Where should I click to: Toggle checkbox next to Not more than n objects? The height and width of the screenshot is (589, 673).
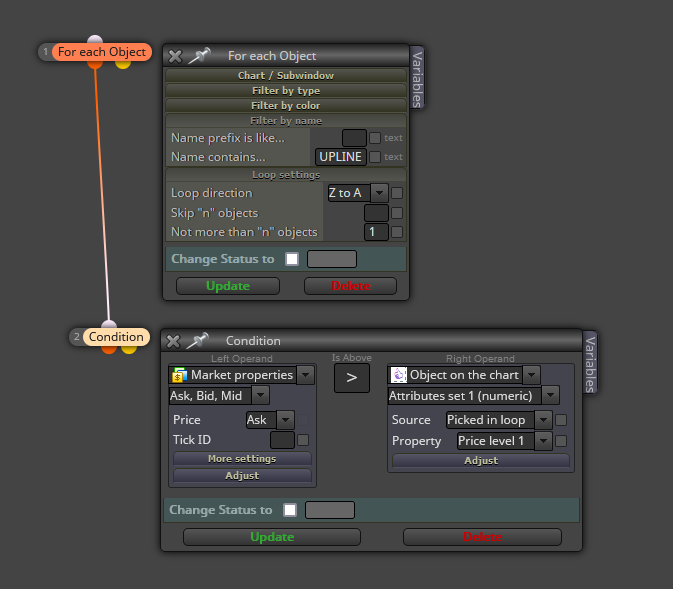point(397,232)
